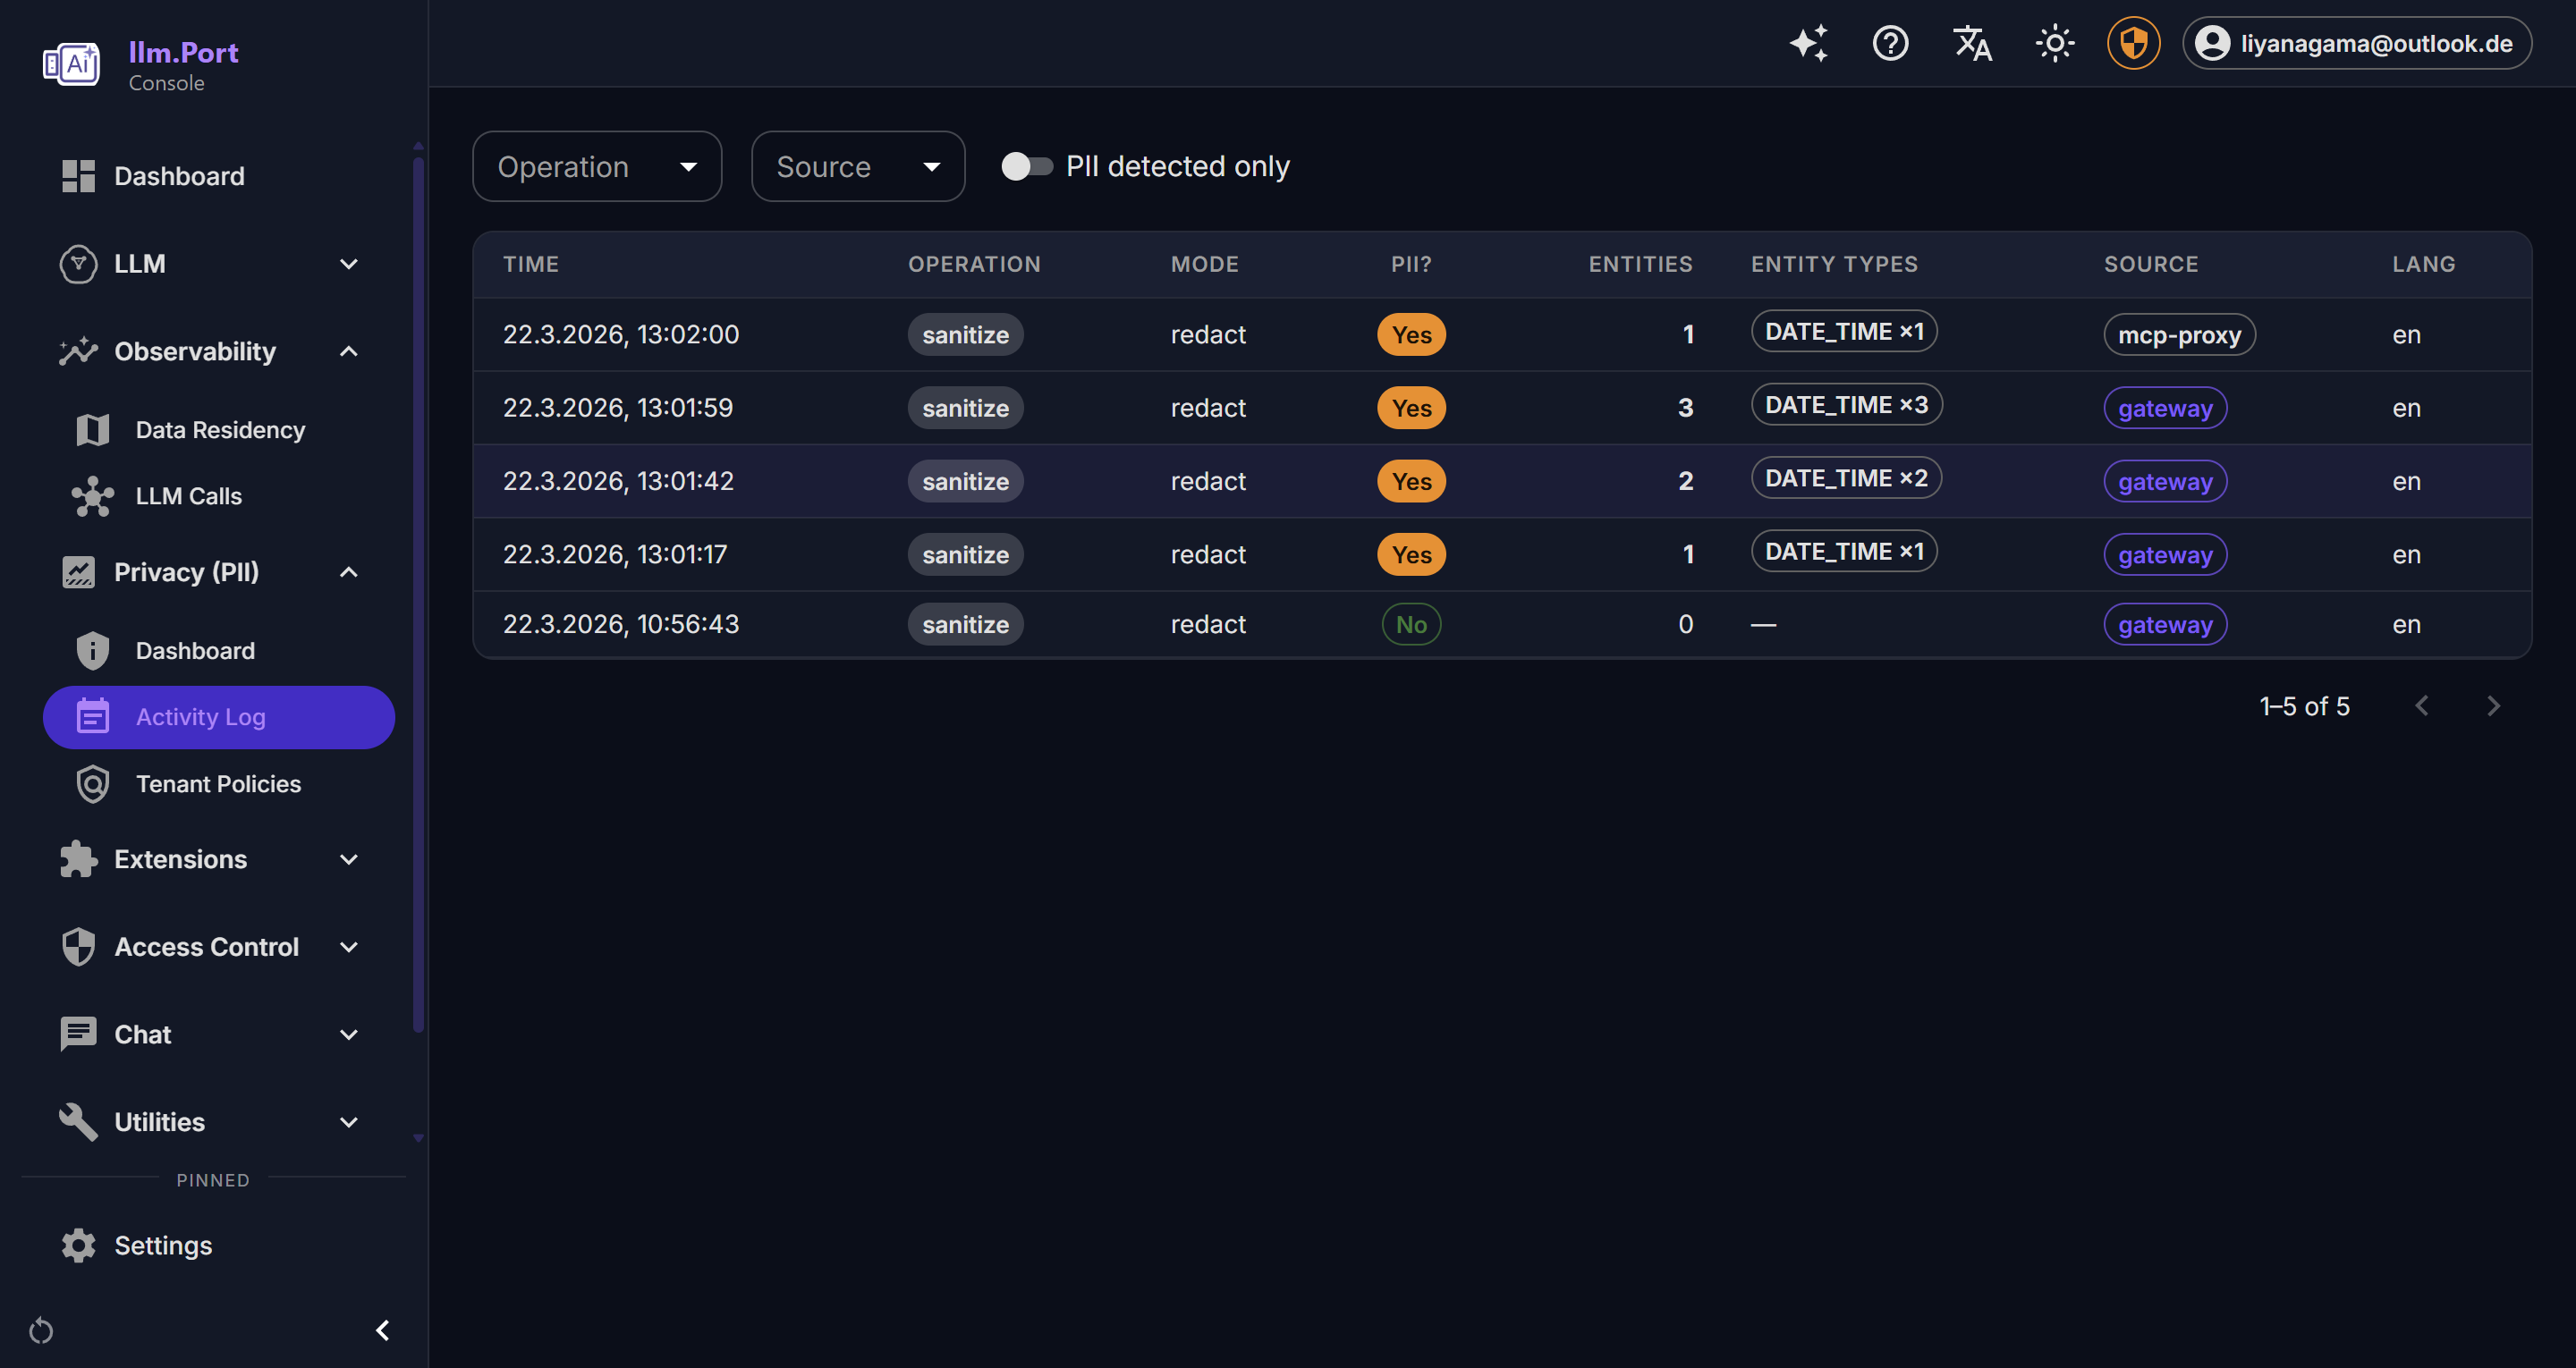Open the AI sparkle assistant icon
The height and width of the screenshot is (1368, 2576).
coord(1808,43)
